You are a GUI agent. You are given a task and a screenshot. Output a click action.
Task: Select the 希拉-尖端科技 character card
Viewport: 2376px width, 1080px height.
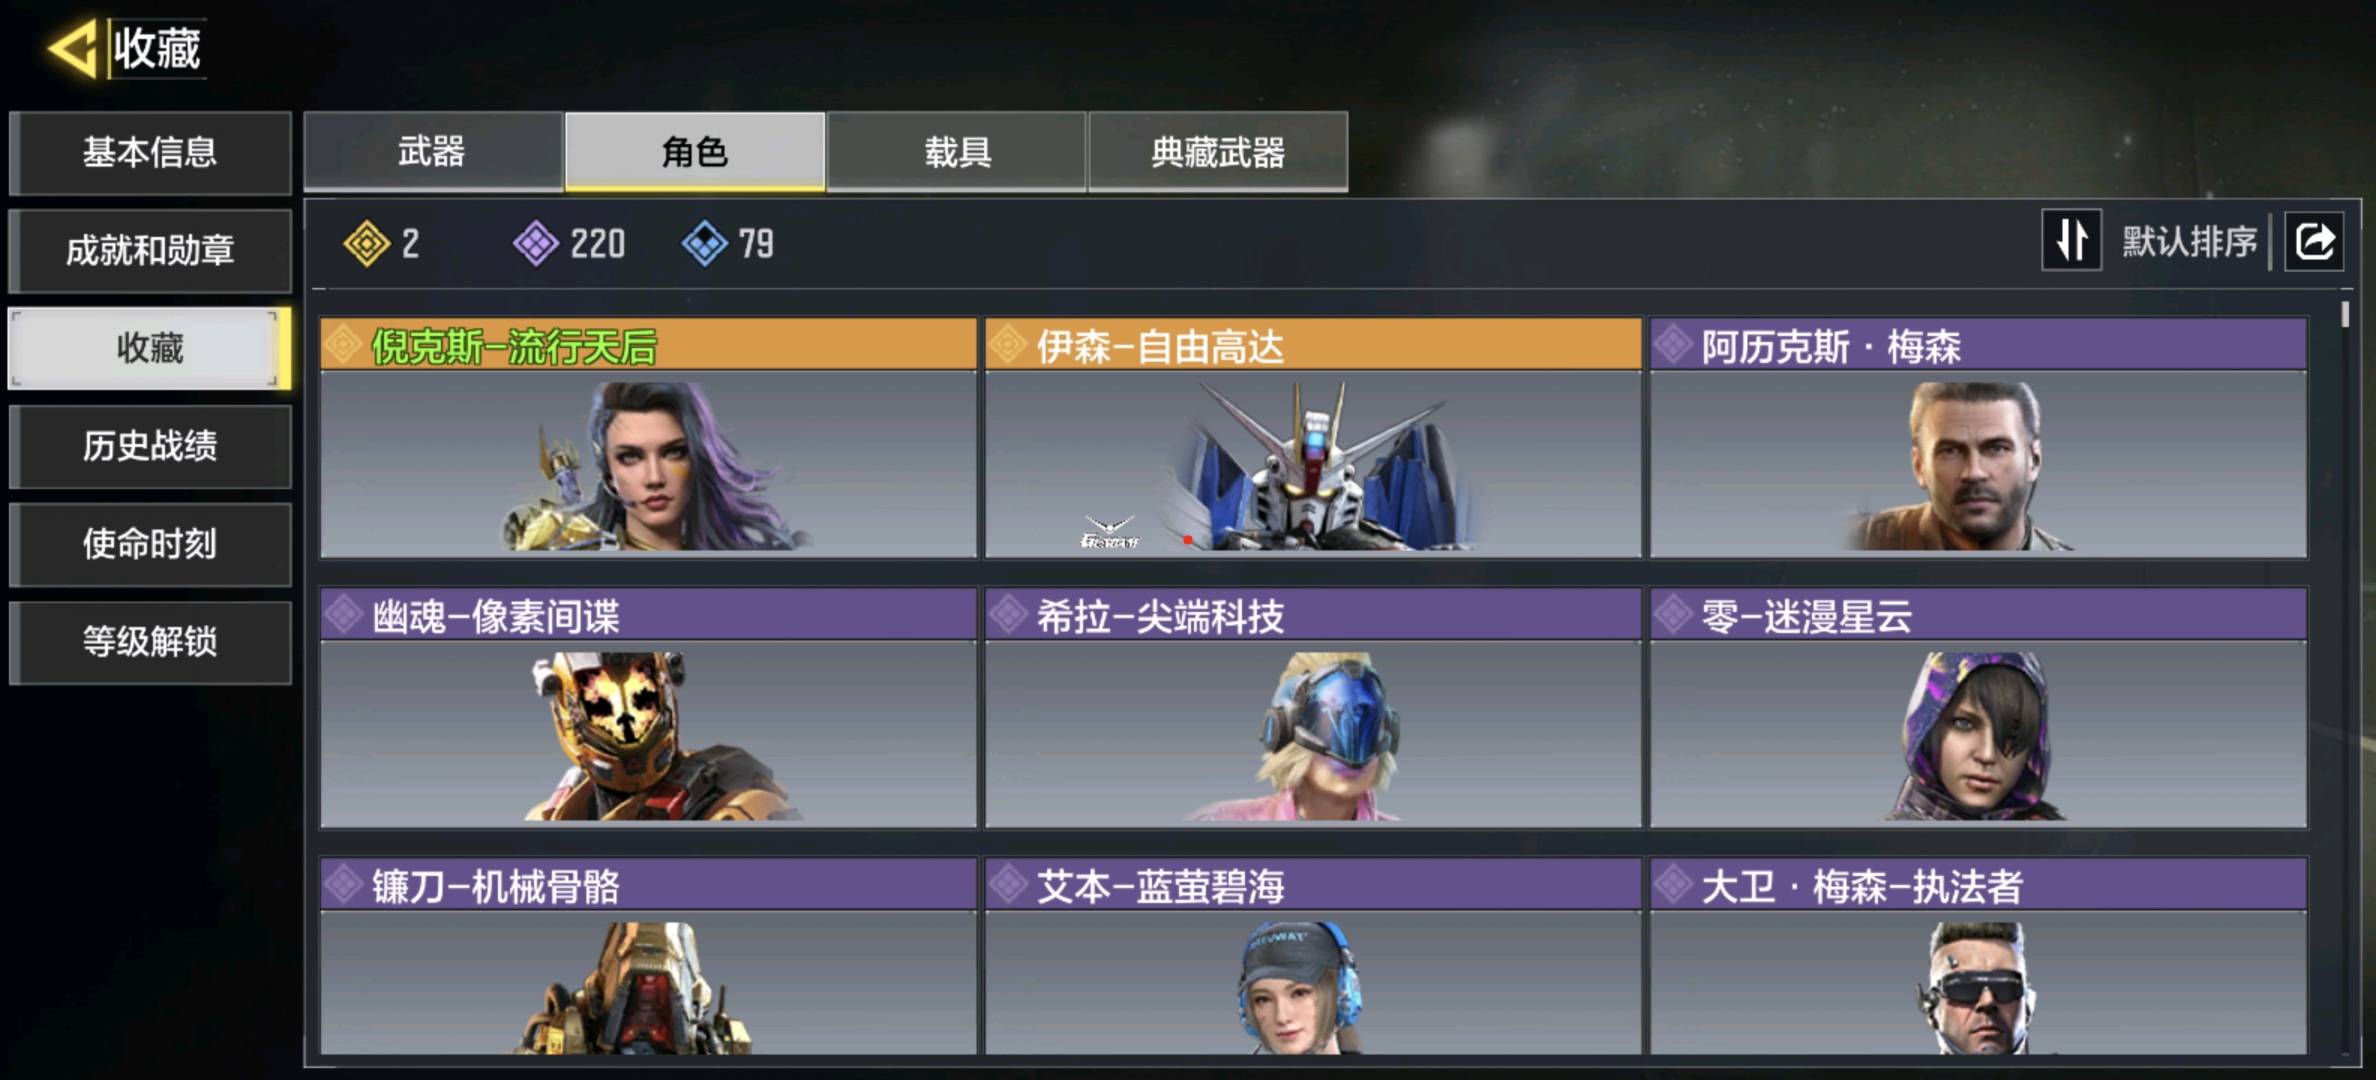click(x=1313, y=708)
